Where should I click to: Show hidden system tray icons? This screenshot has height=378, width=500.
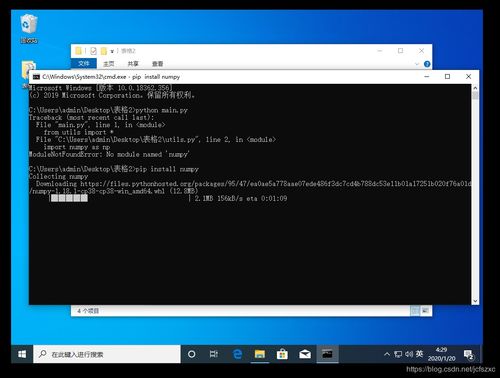coord(387,354)
